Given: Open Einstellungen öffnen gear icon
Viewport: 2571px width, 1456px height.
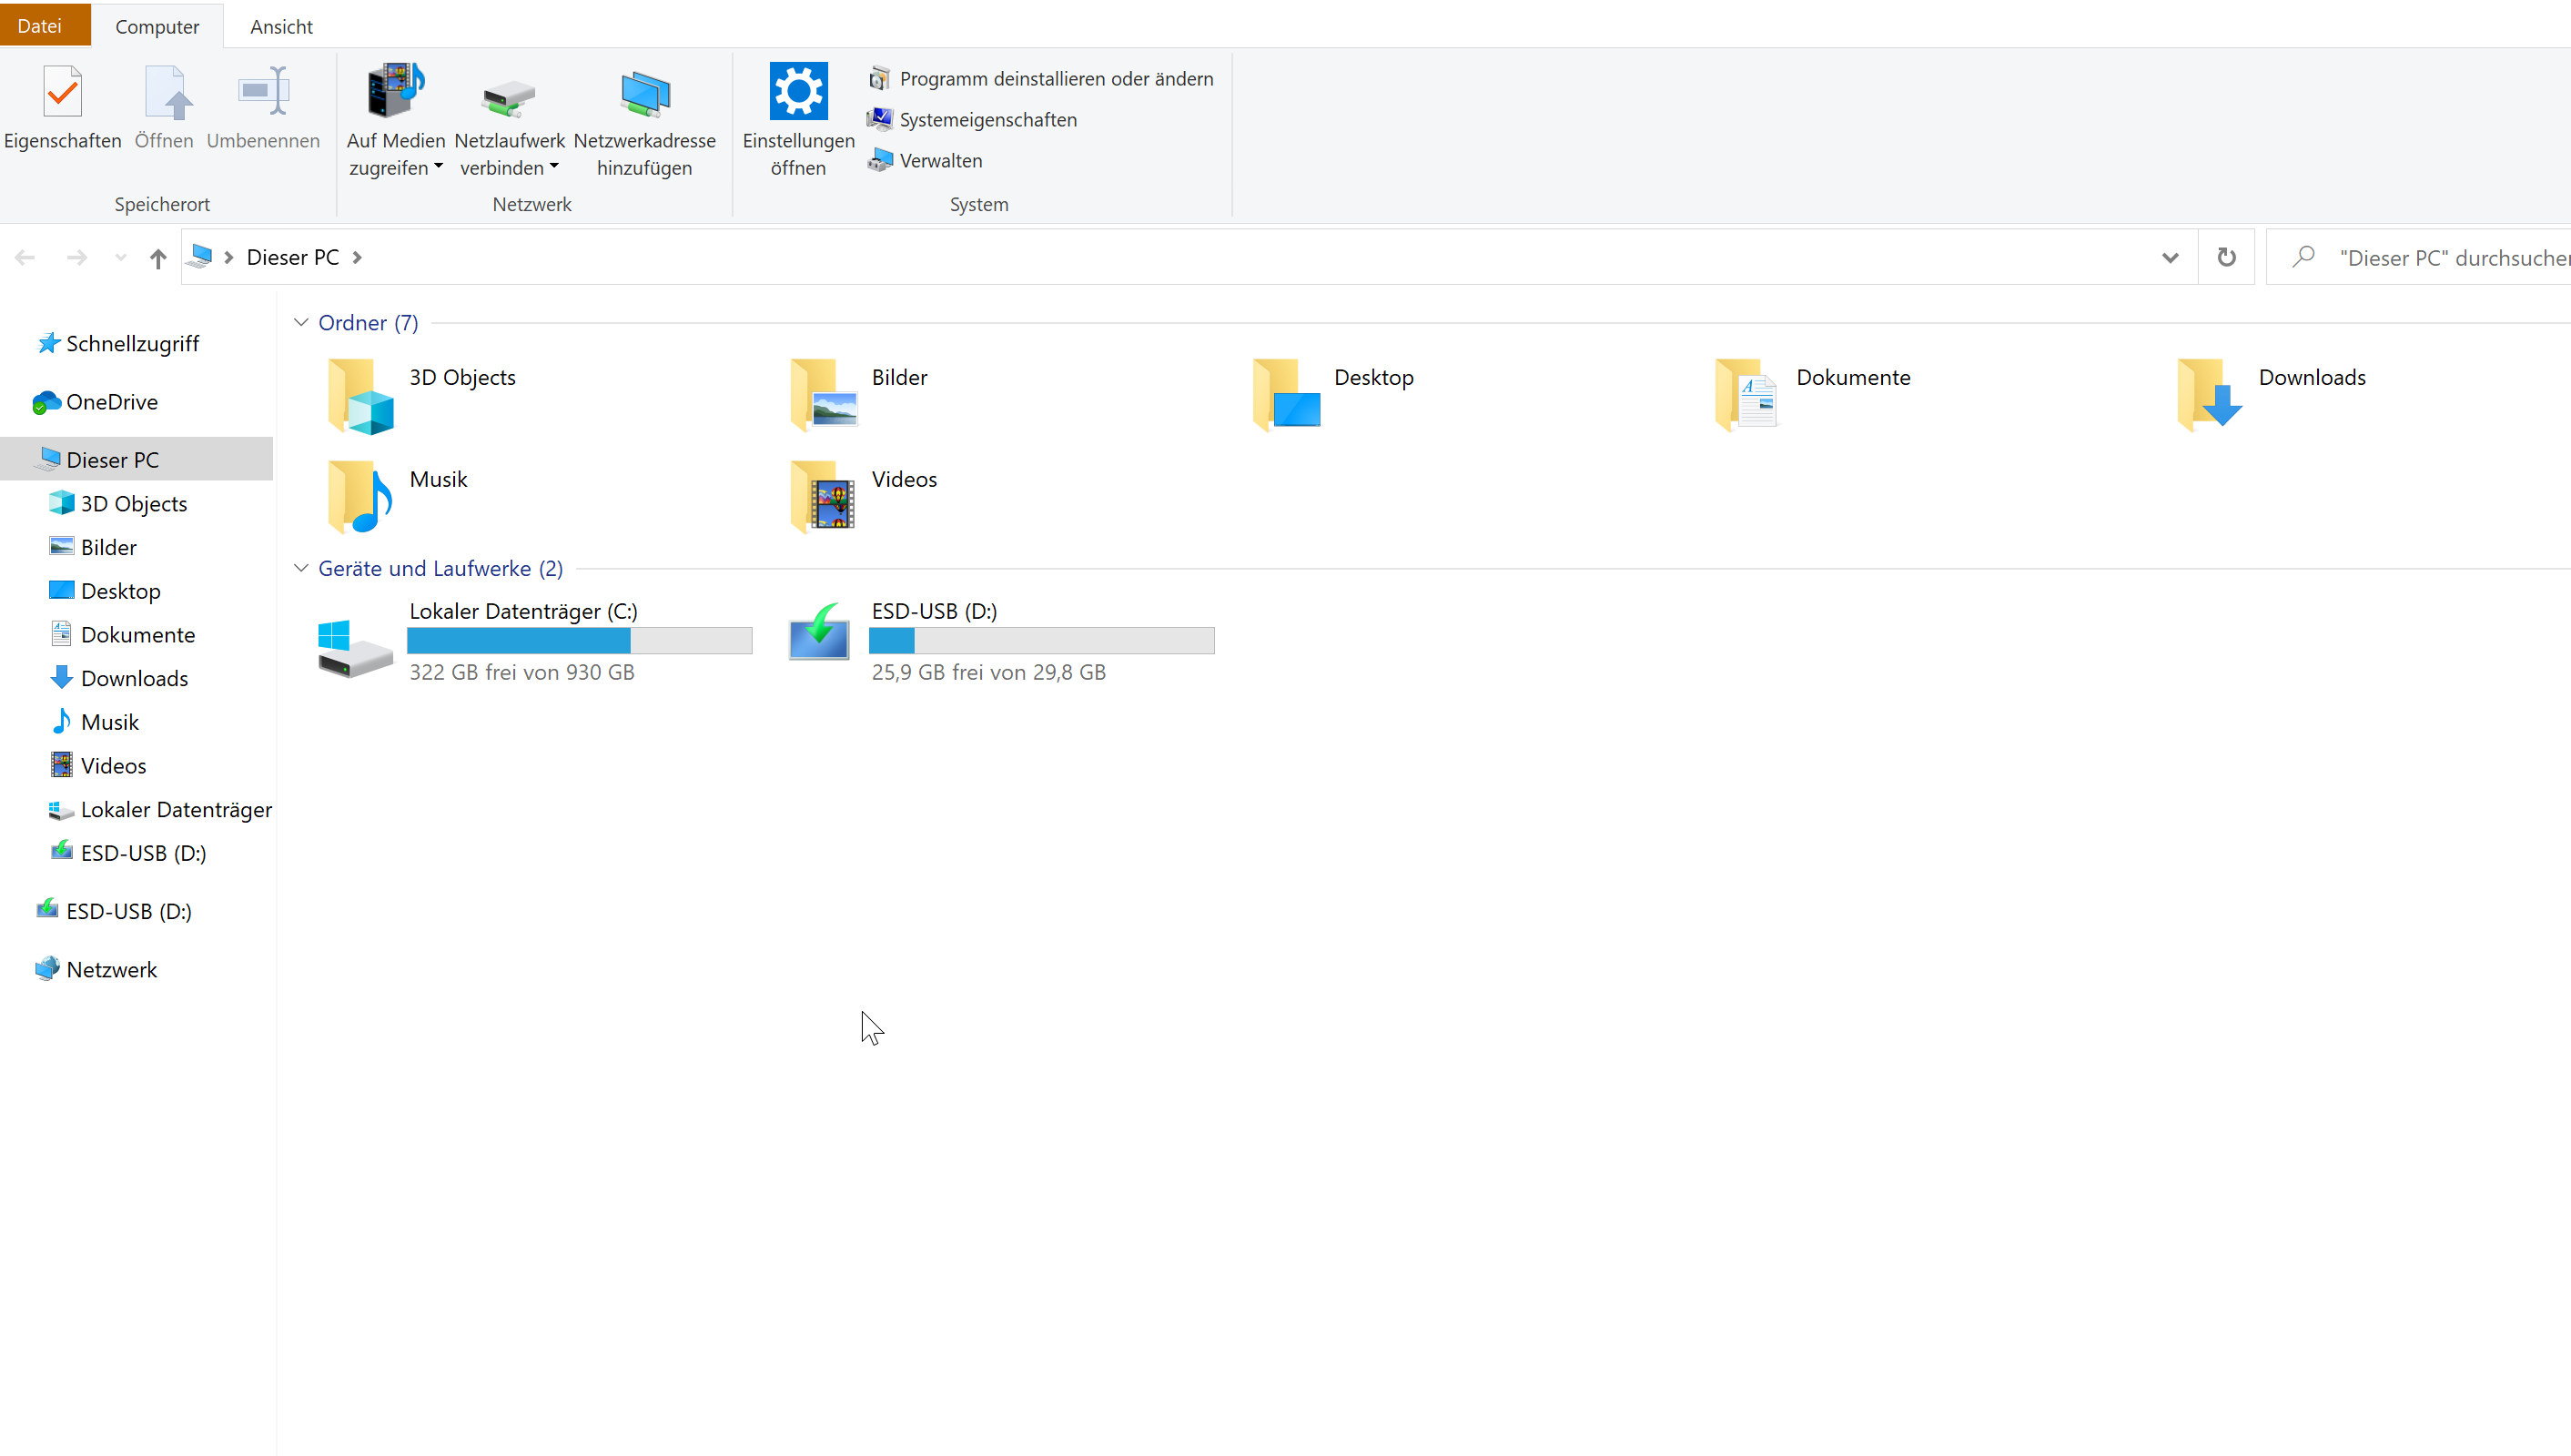Looking at the screenshot, I should click(797, 92).
